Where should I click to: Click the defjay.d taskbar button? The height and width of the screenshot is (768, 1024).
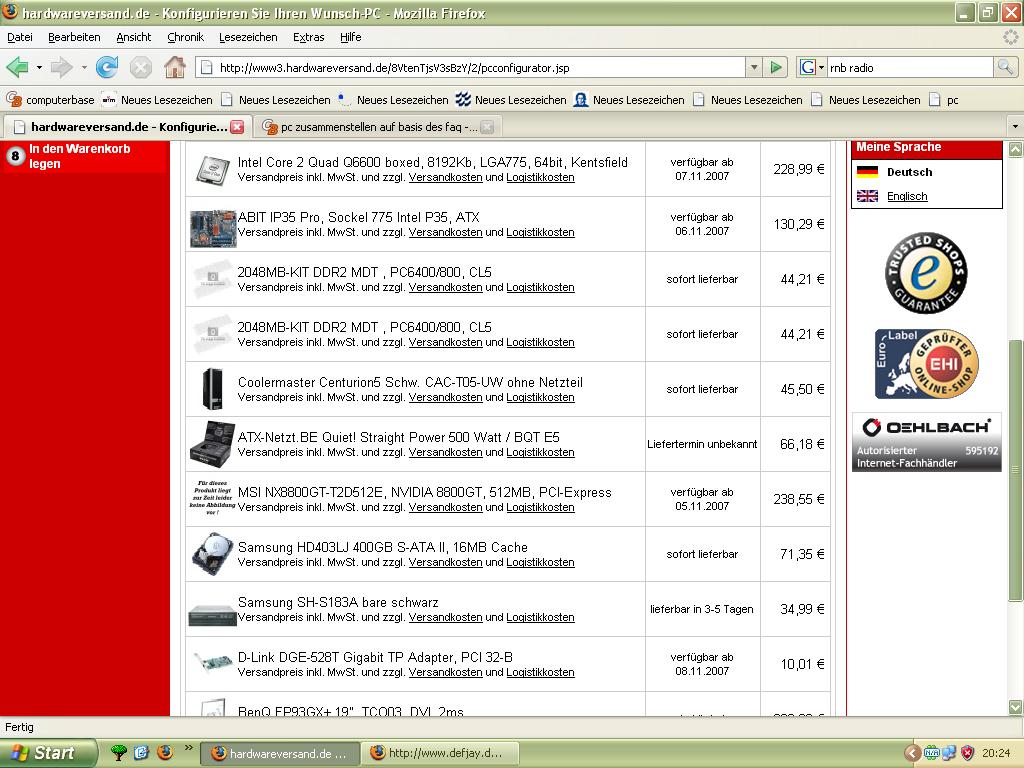[439, 754]
